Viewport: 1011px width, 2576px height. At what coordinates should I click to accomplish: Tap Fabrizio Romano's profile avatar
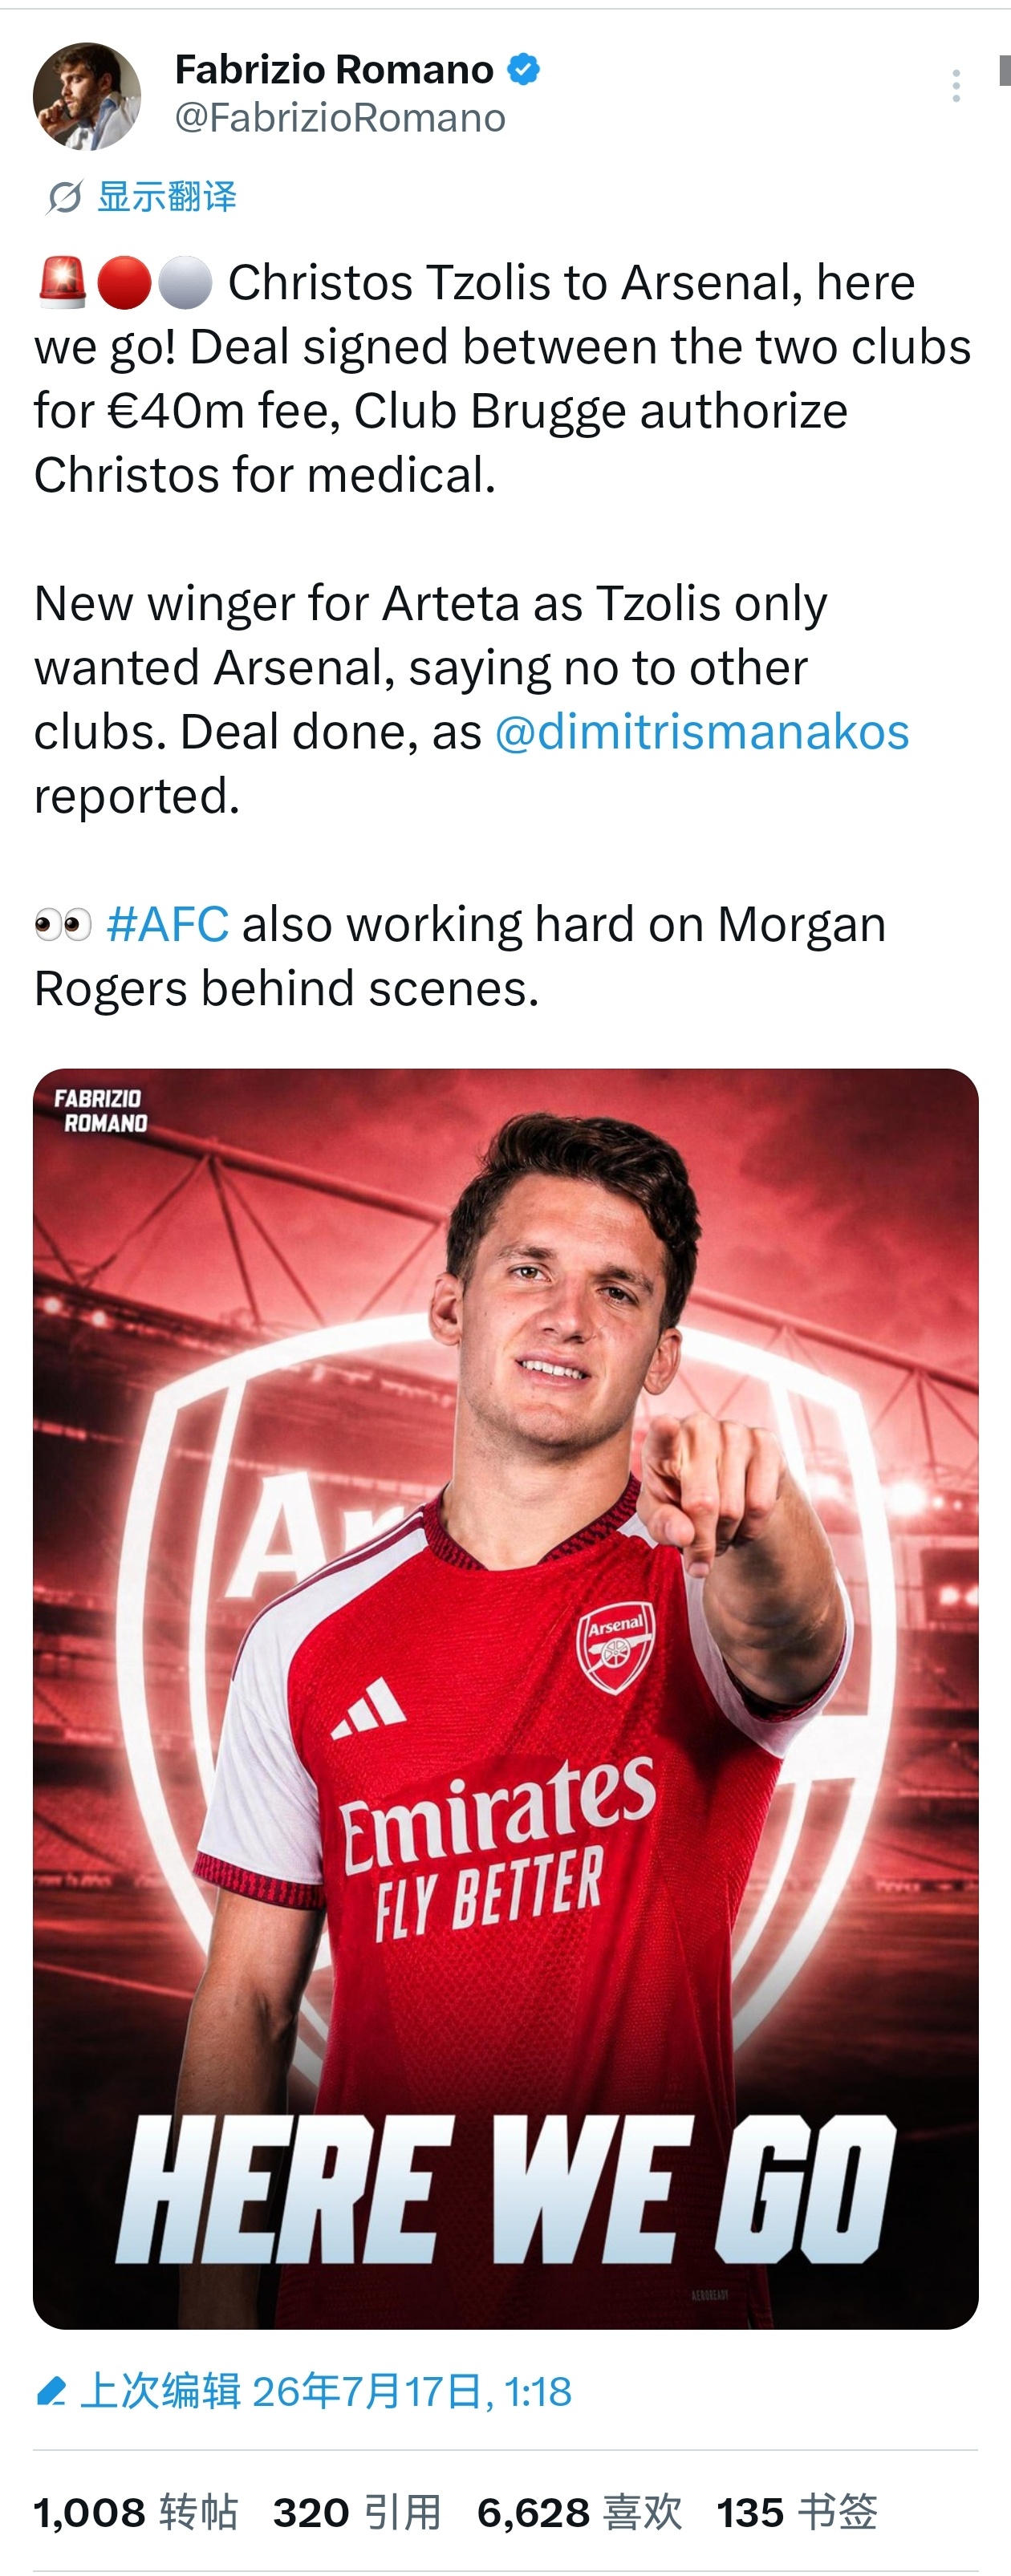tap(87, 96)
